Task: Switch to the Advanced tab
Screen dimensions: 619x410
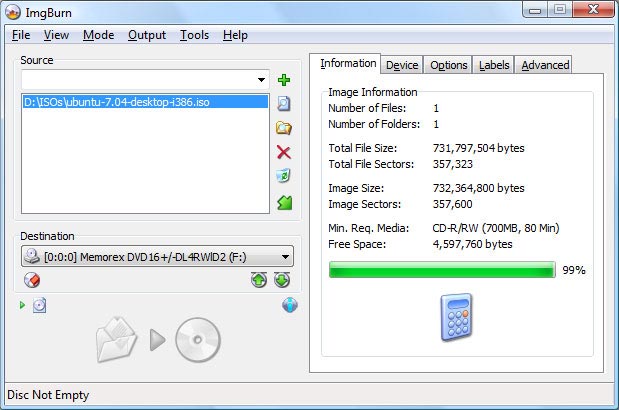Action: 545,65
